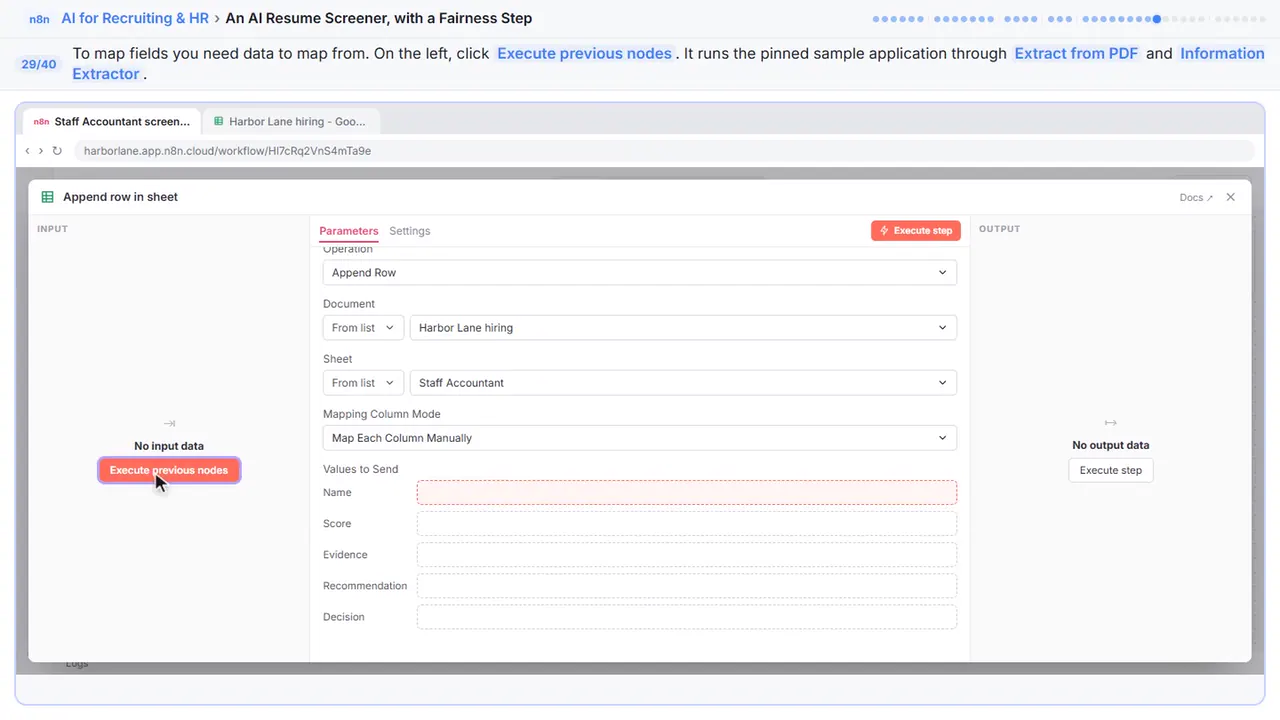
Task: Open the Settings tab of the node
Action: [x=410, y=231]
